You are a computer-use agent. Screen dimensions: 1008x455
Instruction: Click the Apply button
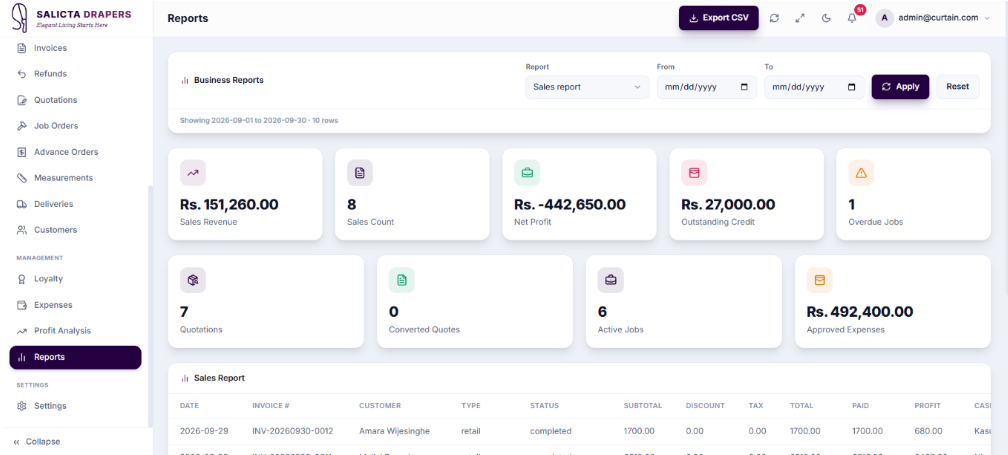tap(900, 87)
